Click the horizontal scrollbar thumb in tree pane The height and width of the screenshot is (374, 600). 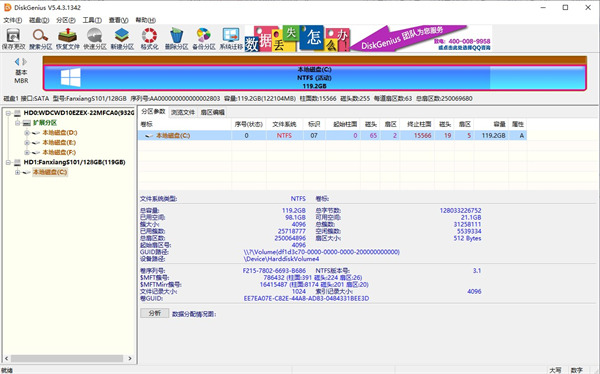[67, 359]
